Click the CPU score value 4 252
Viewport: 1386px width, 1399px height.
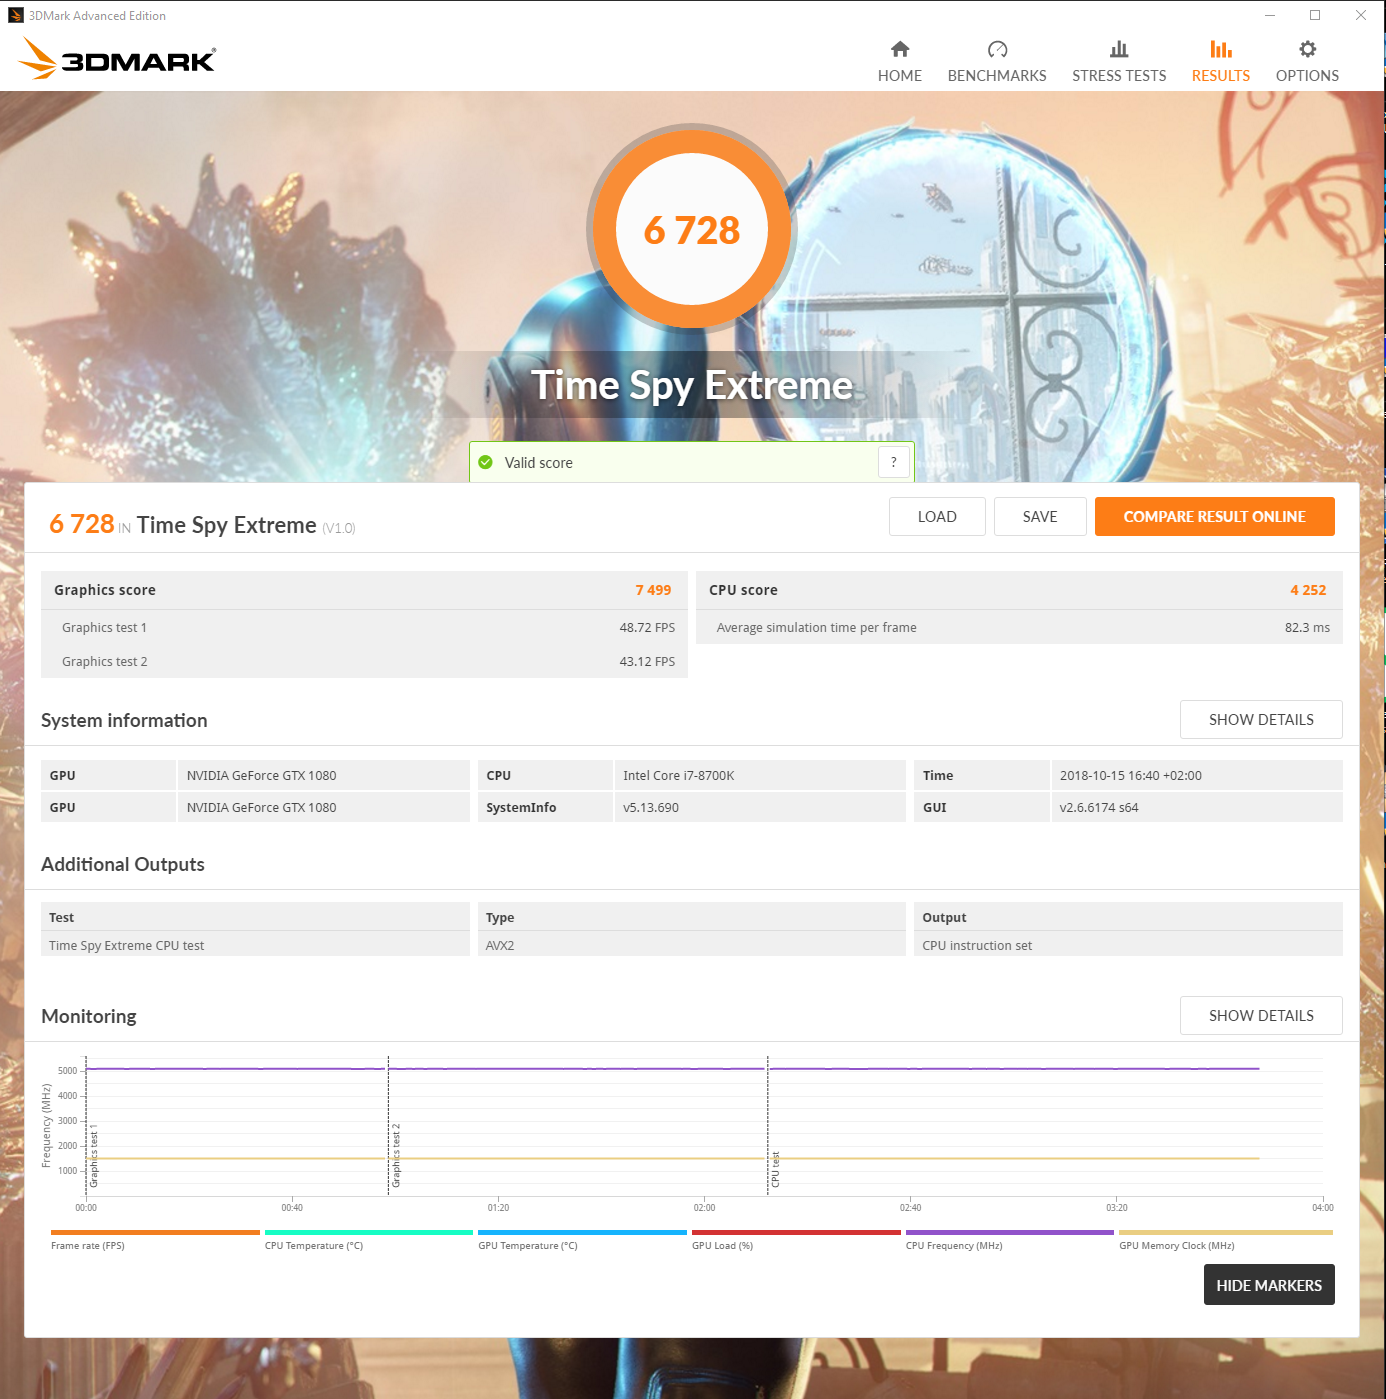(1308, 590)
